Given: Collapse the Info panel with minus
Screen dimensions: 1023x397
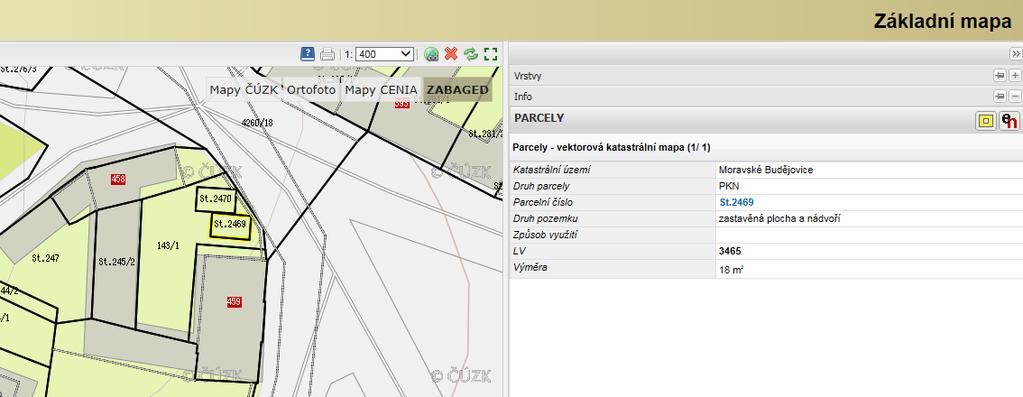Looking at the screenshot, I should [1015, 96].
